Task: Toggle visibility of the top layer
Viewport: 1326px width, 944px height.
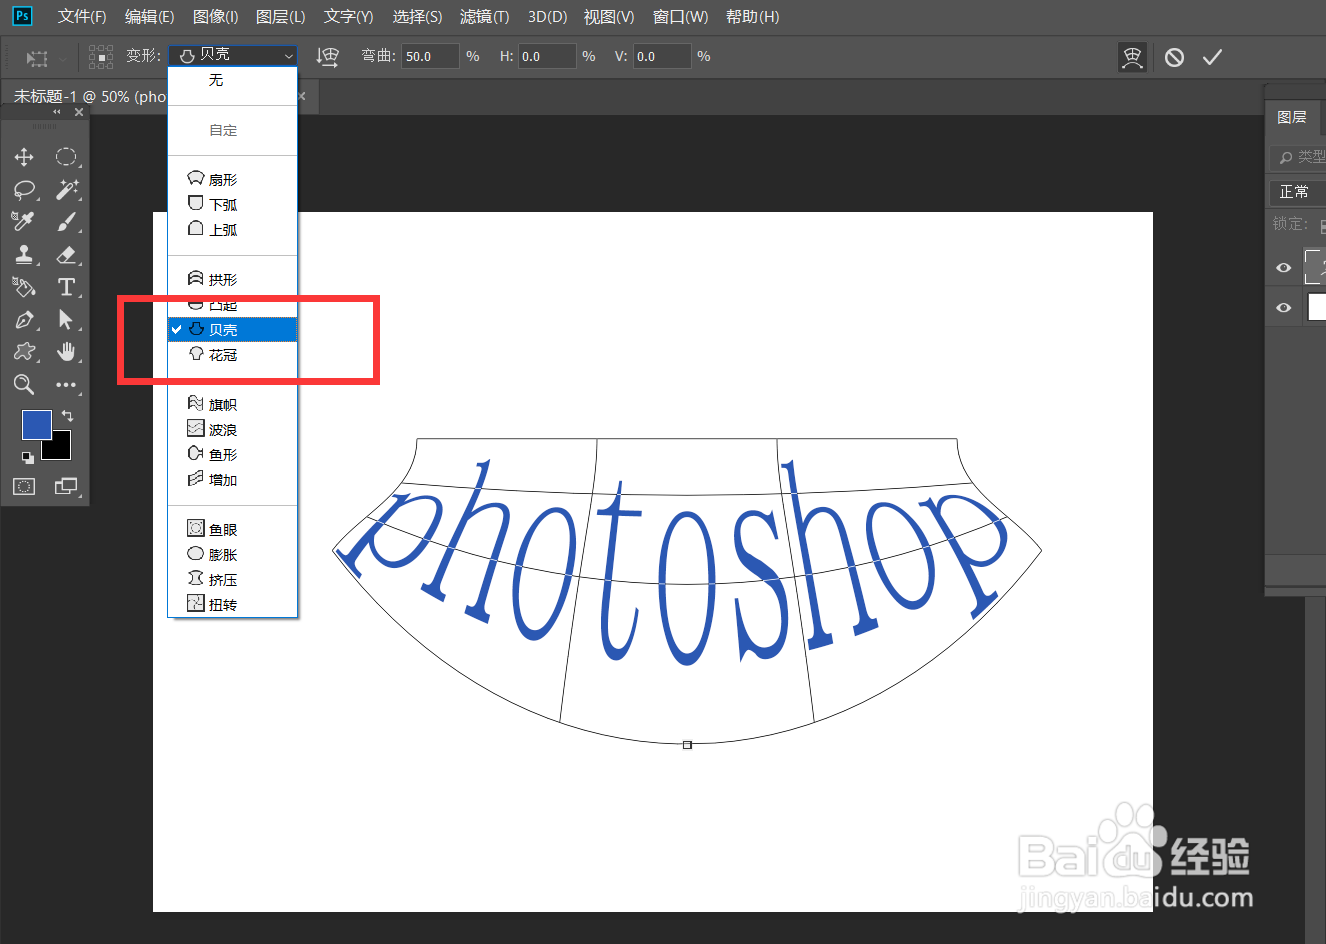Action: pos(1284,267)
